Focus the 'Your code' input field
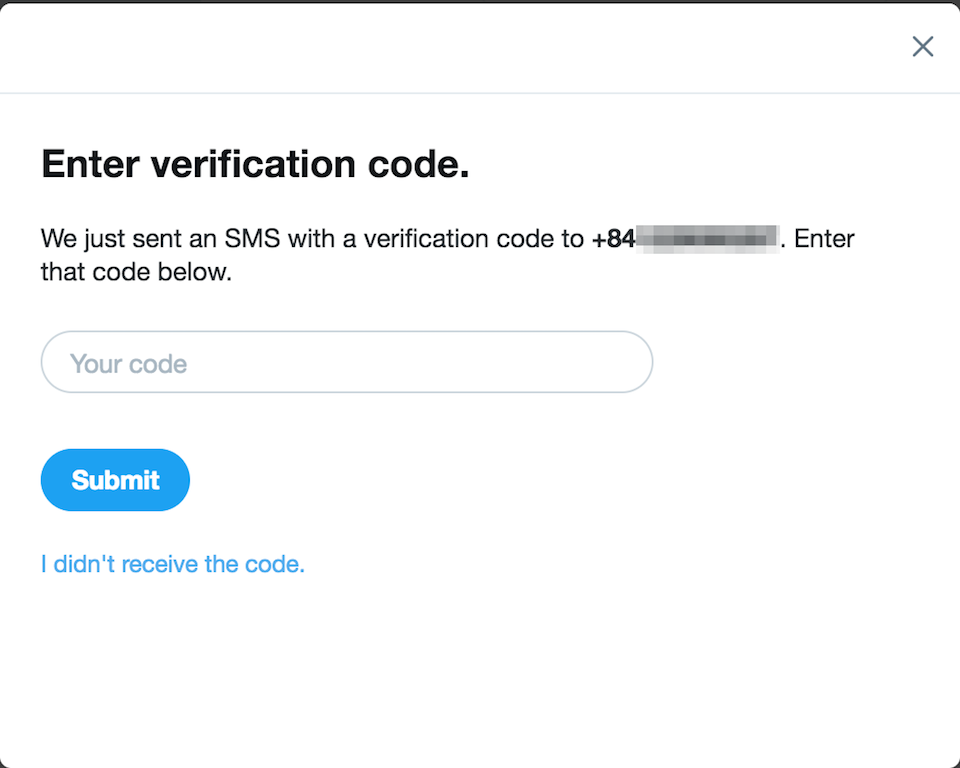Viewport: 960px width, 768px height. (347, 362)
